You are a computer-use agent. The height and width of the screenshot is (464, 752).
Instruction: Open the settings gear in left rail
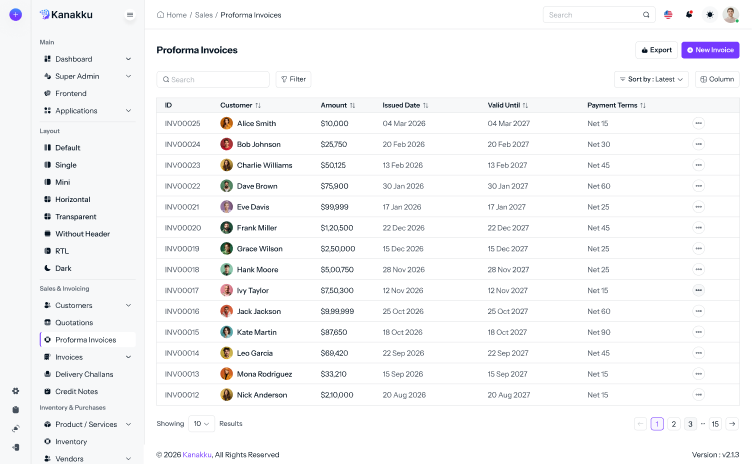click(15, 391)
